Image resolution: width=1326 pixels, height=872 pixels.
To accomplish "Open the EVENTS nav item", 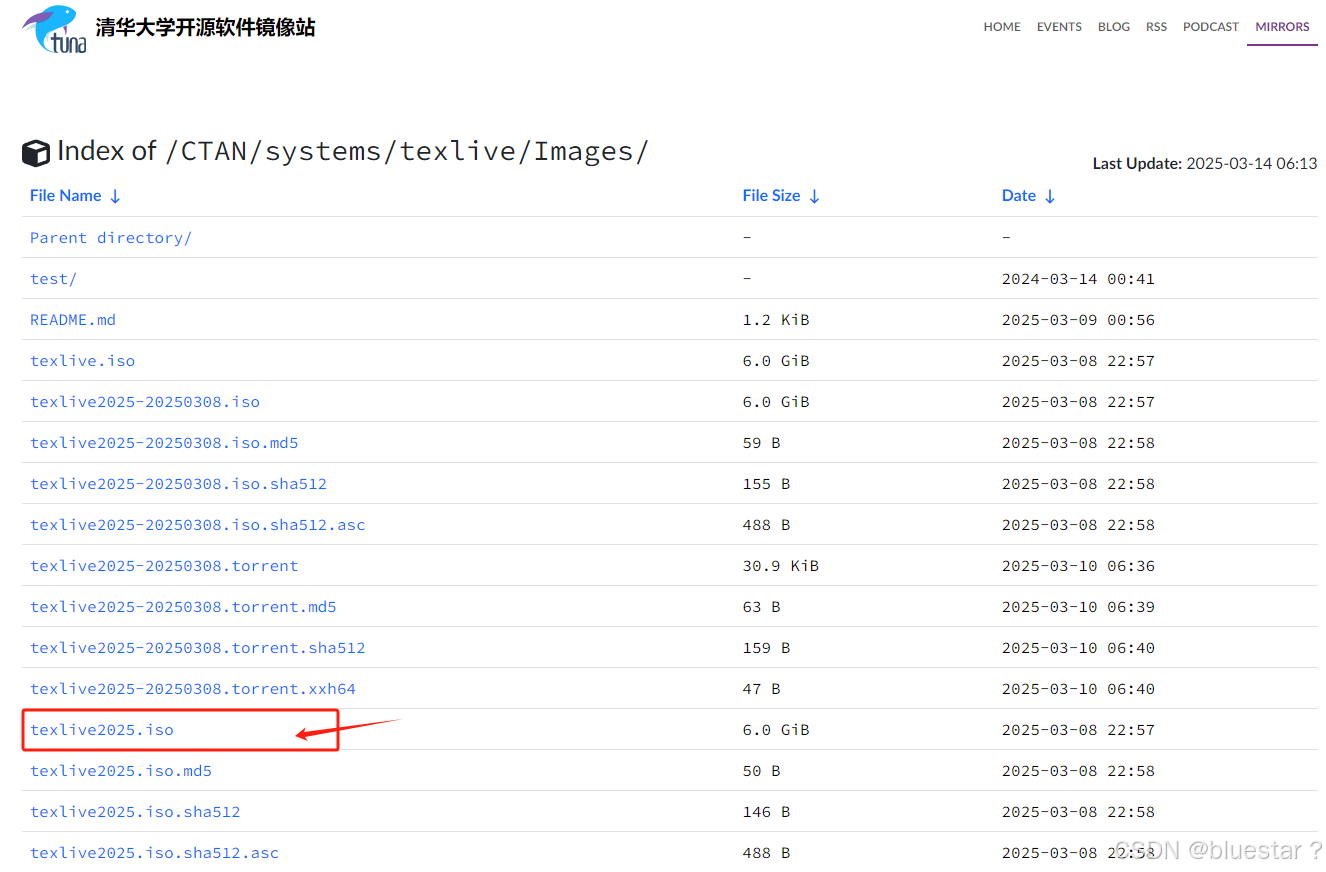I will click(x=1059, y=27).
